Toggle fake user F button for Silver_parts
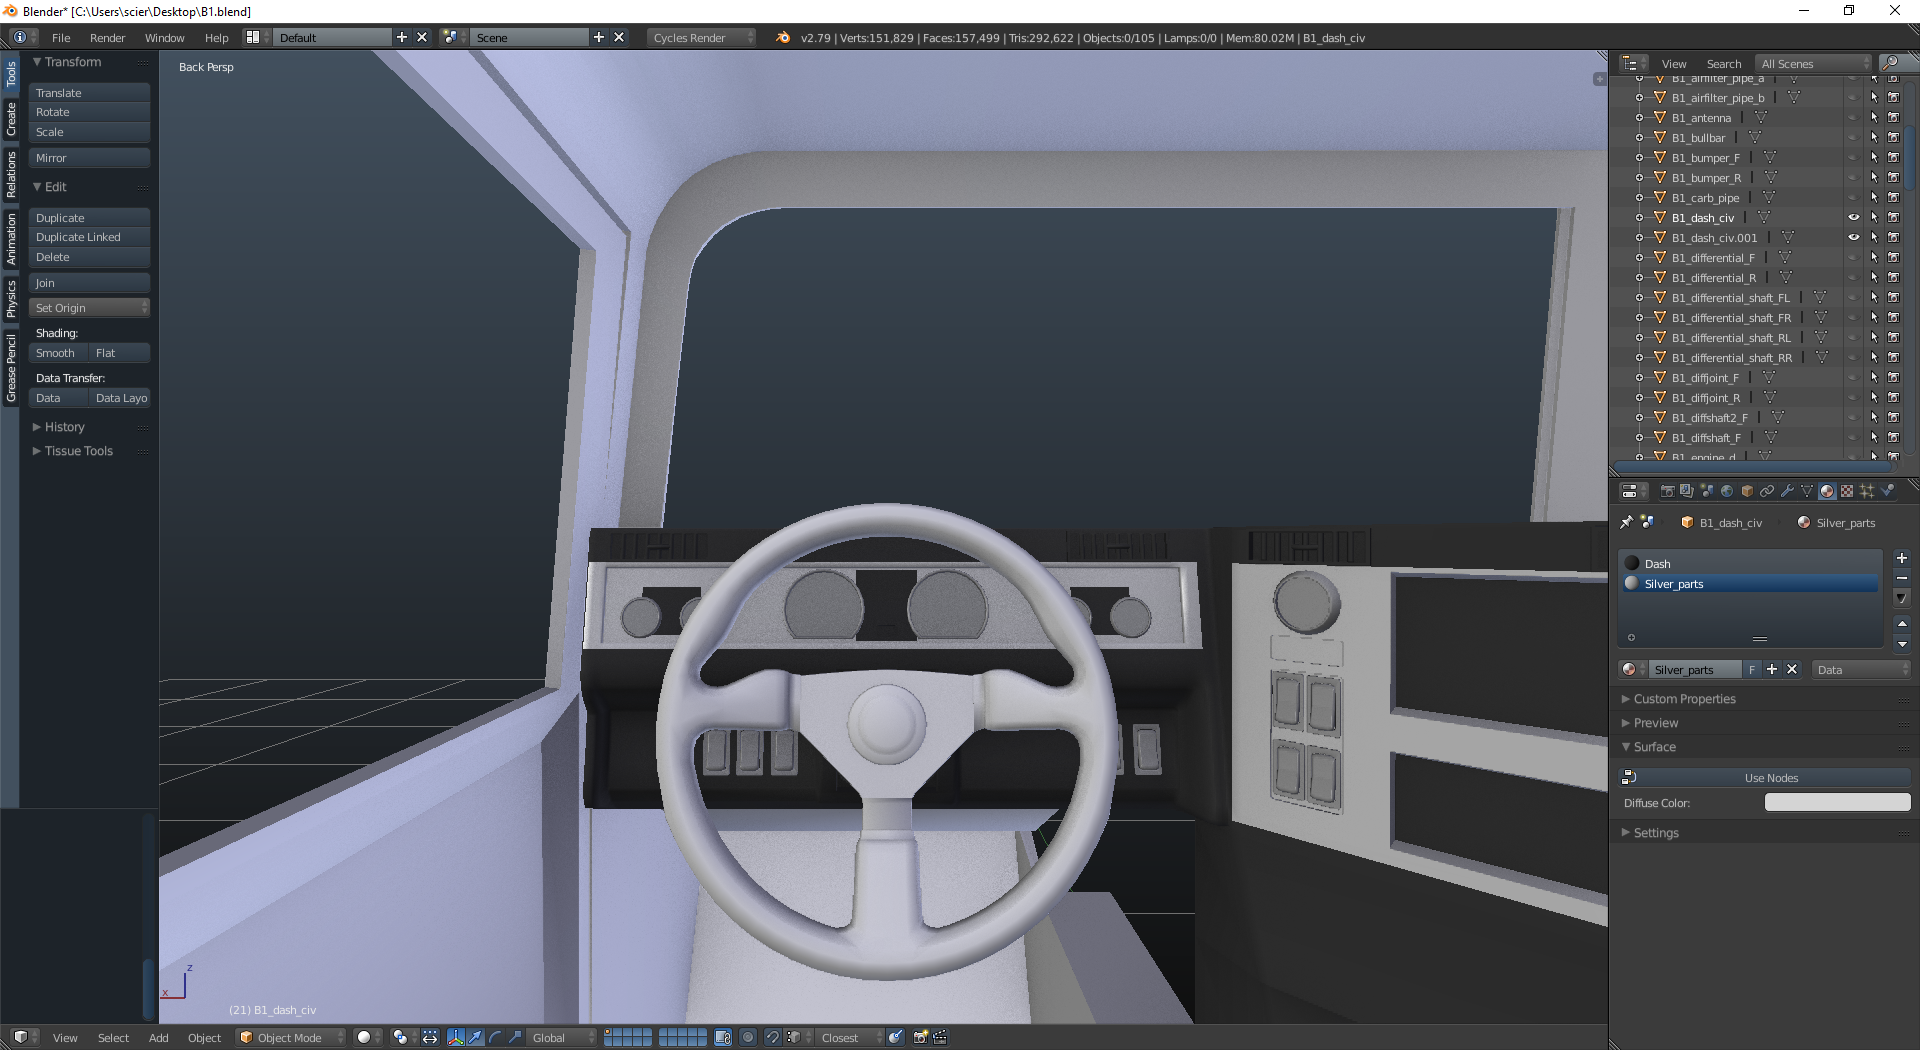1920x1050 pixels. pyautogui.click(x=1752, y=669)
